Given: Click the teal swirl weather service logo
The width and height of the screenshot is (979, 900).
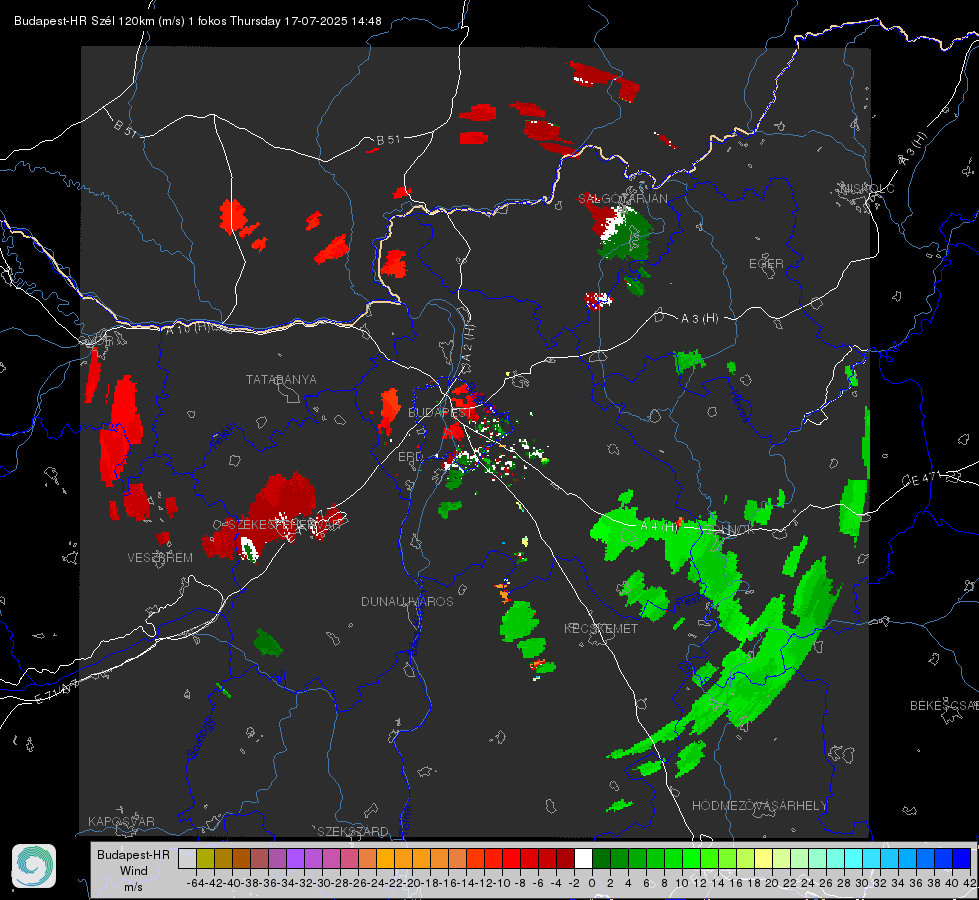Looking at the screenshot, I should [34, 866].
